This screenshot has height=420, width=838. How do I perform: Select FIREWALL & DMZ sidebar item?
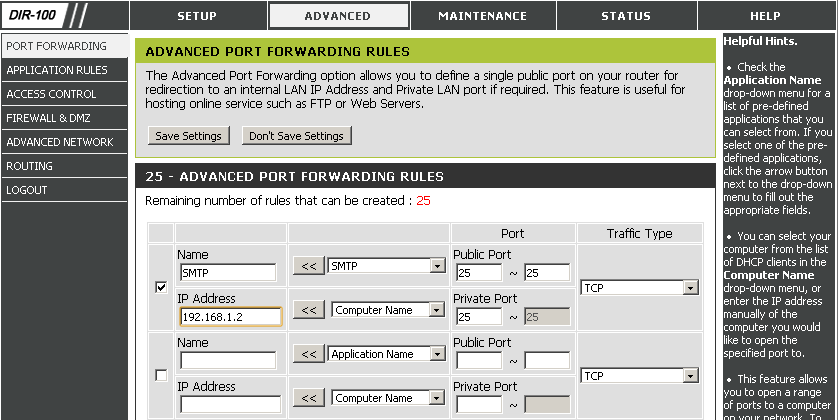(x=64, y=118)
